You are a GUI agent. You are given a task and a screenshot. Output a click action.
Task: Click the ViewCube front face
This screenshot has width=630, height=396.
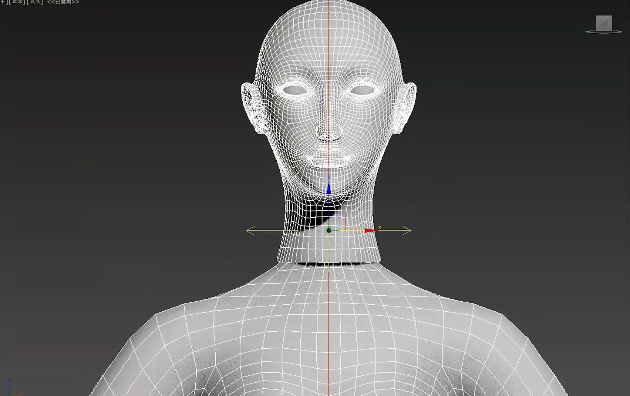603,23
